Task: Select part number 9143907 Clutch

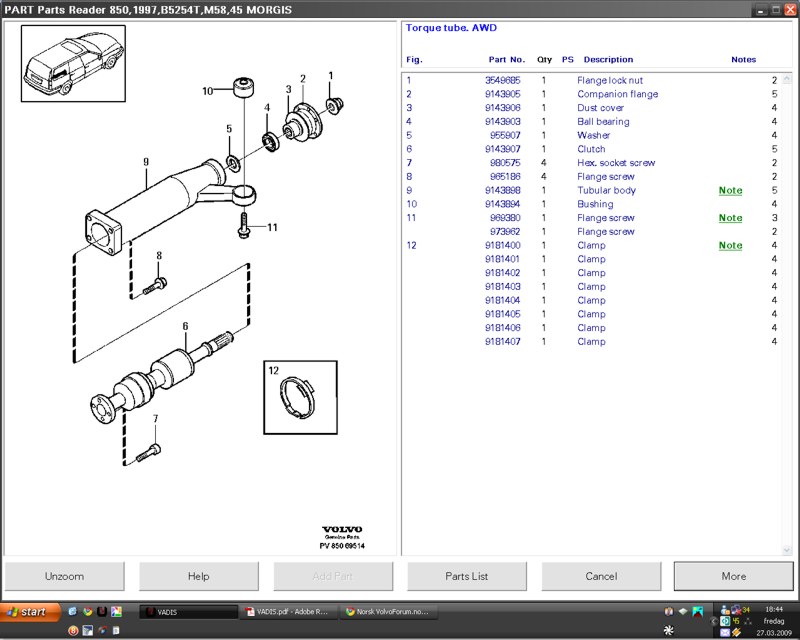Action: pyautogui.click(x=503, y=149)
